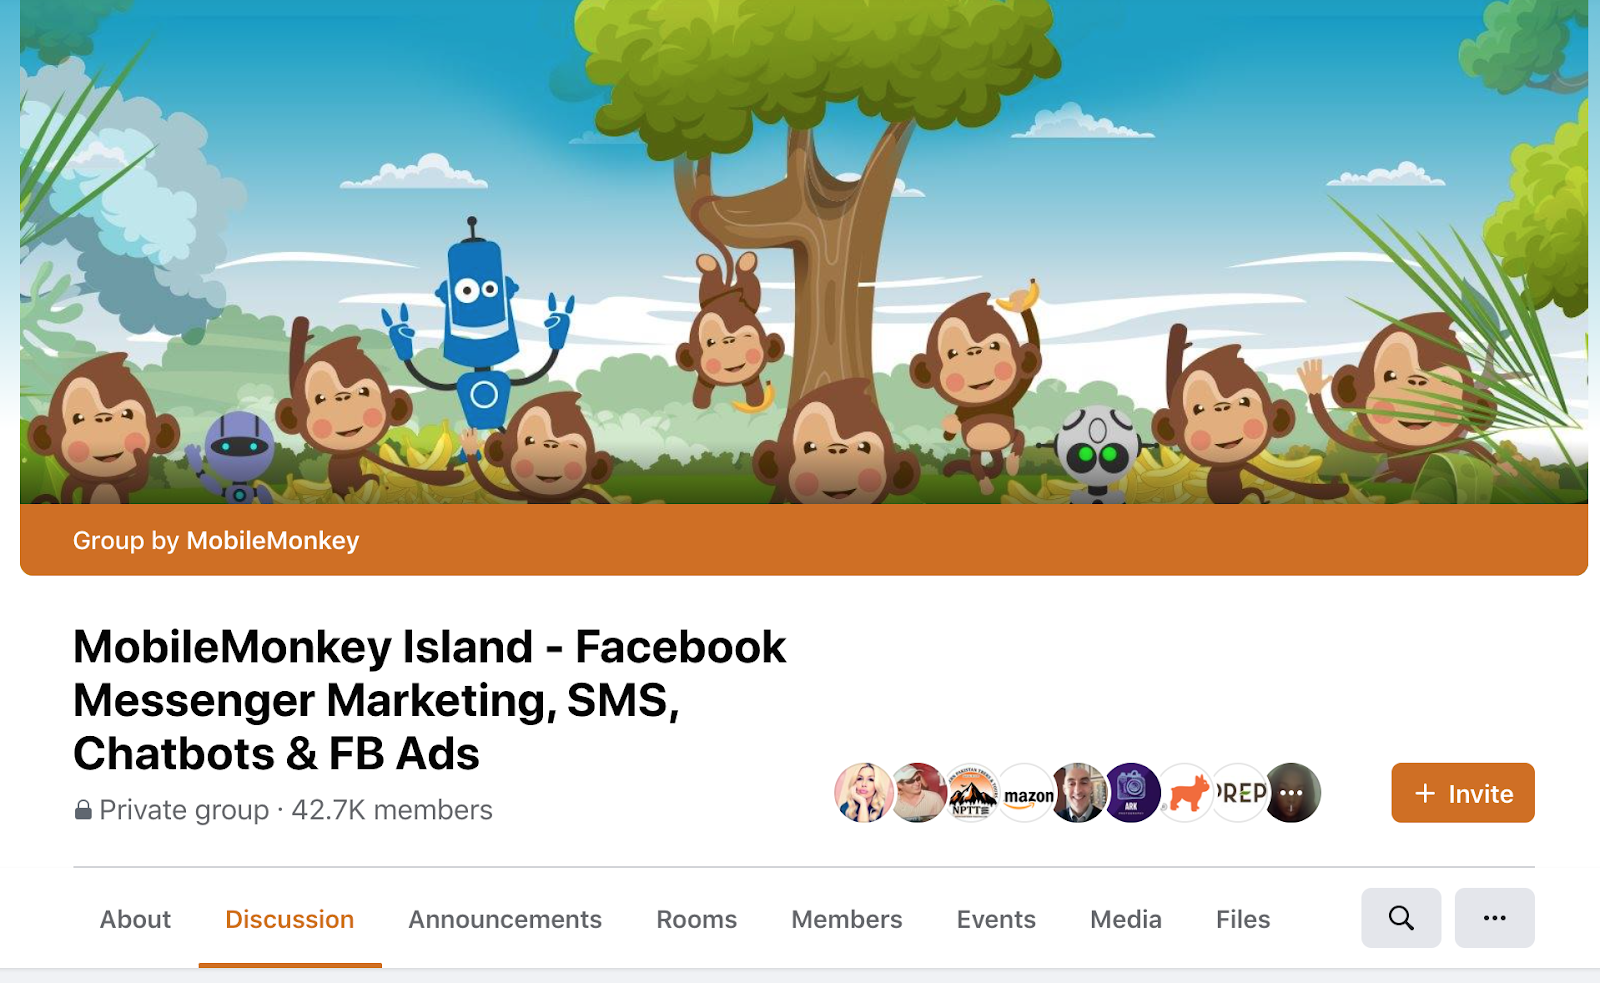Select the Rooms tab
The height and width of the screenshot is (983, 1600).
696,919
